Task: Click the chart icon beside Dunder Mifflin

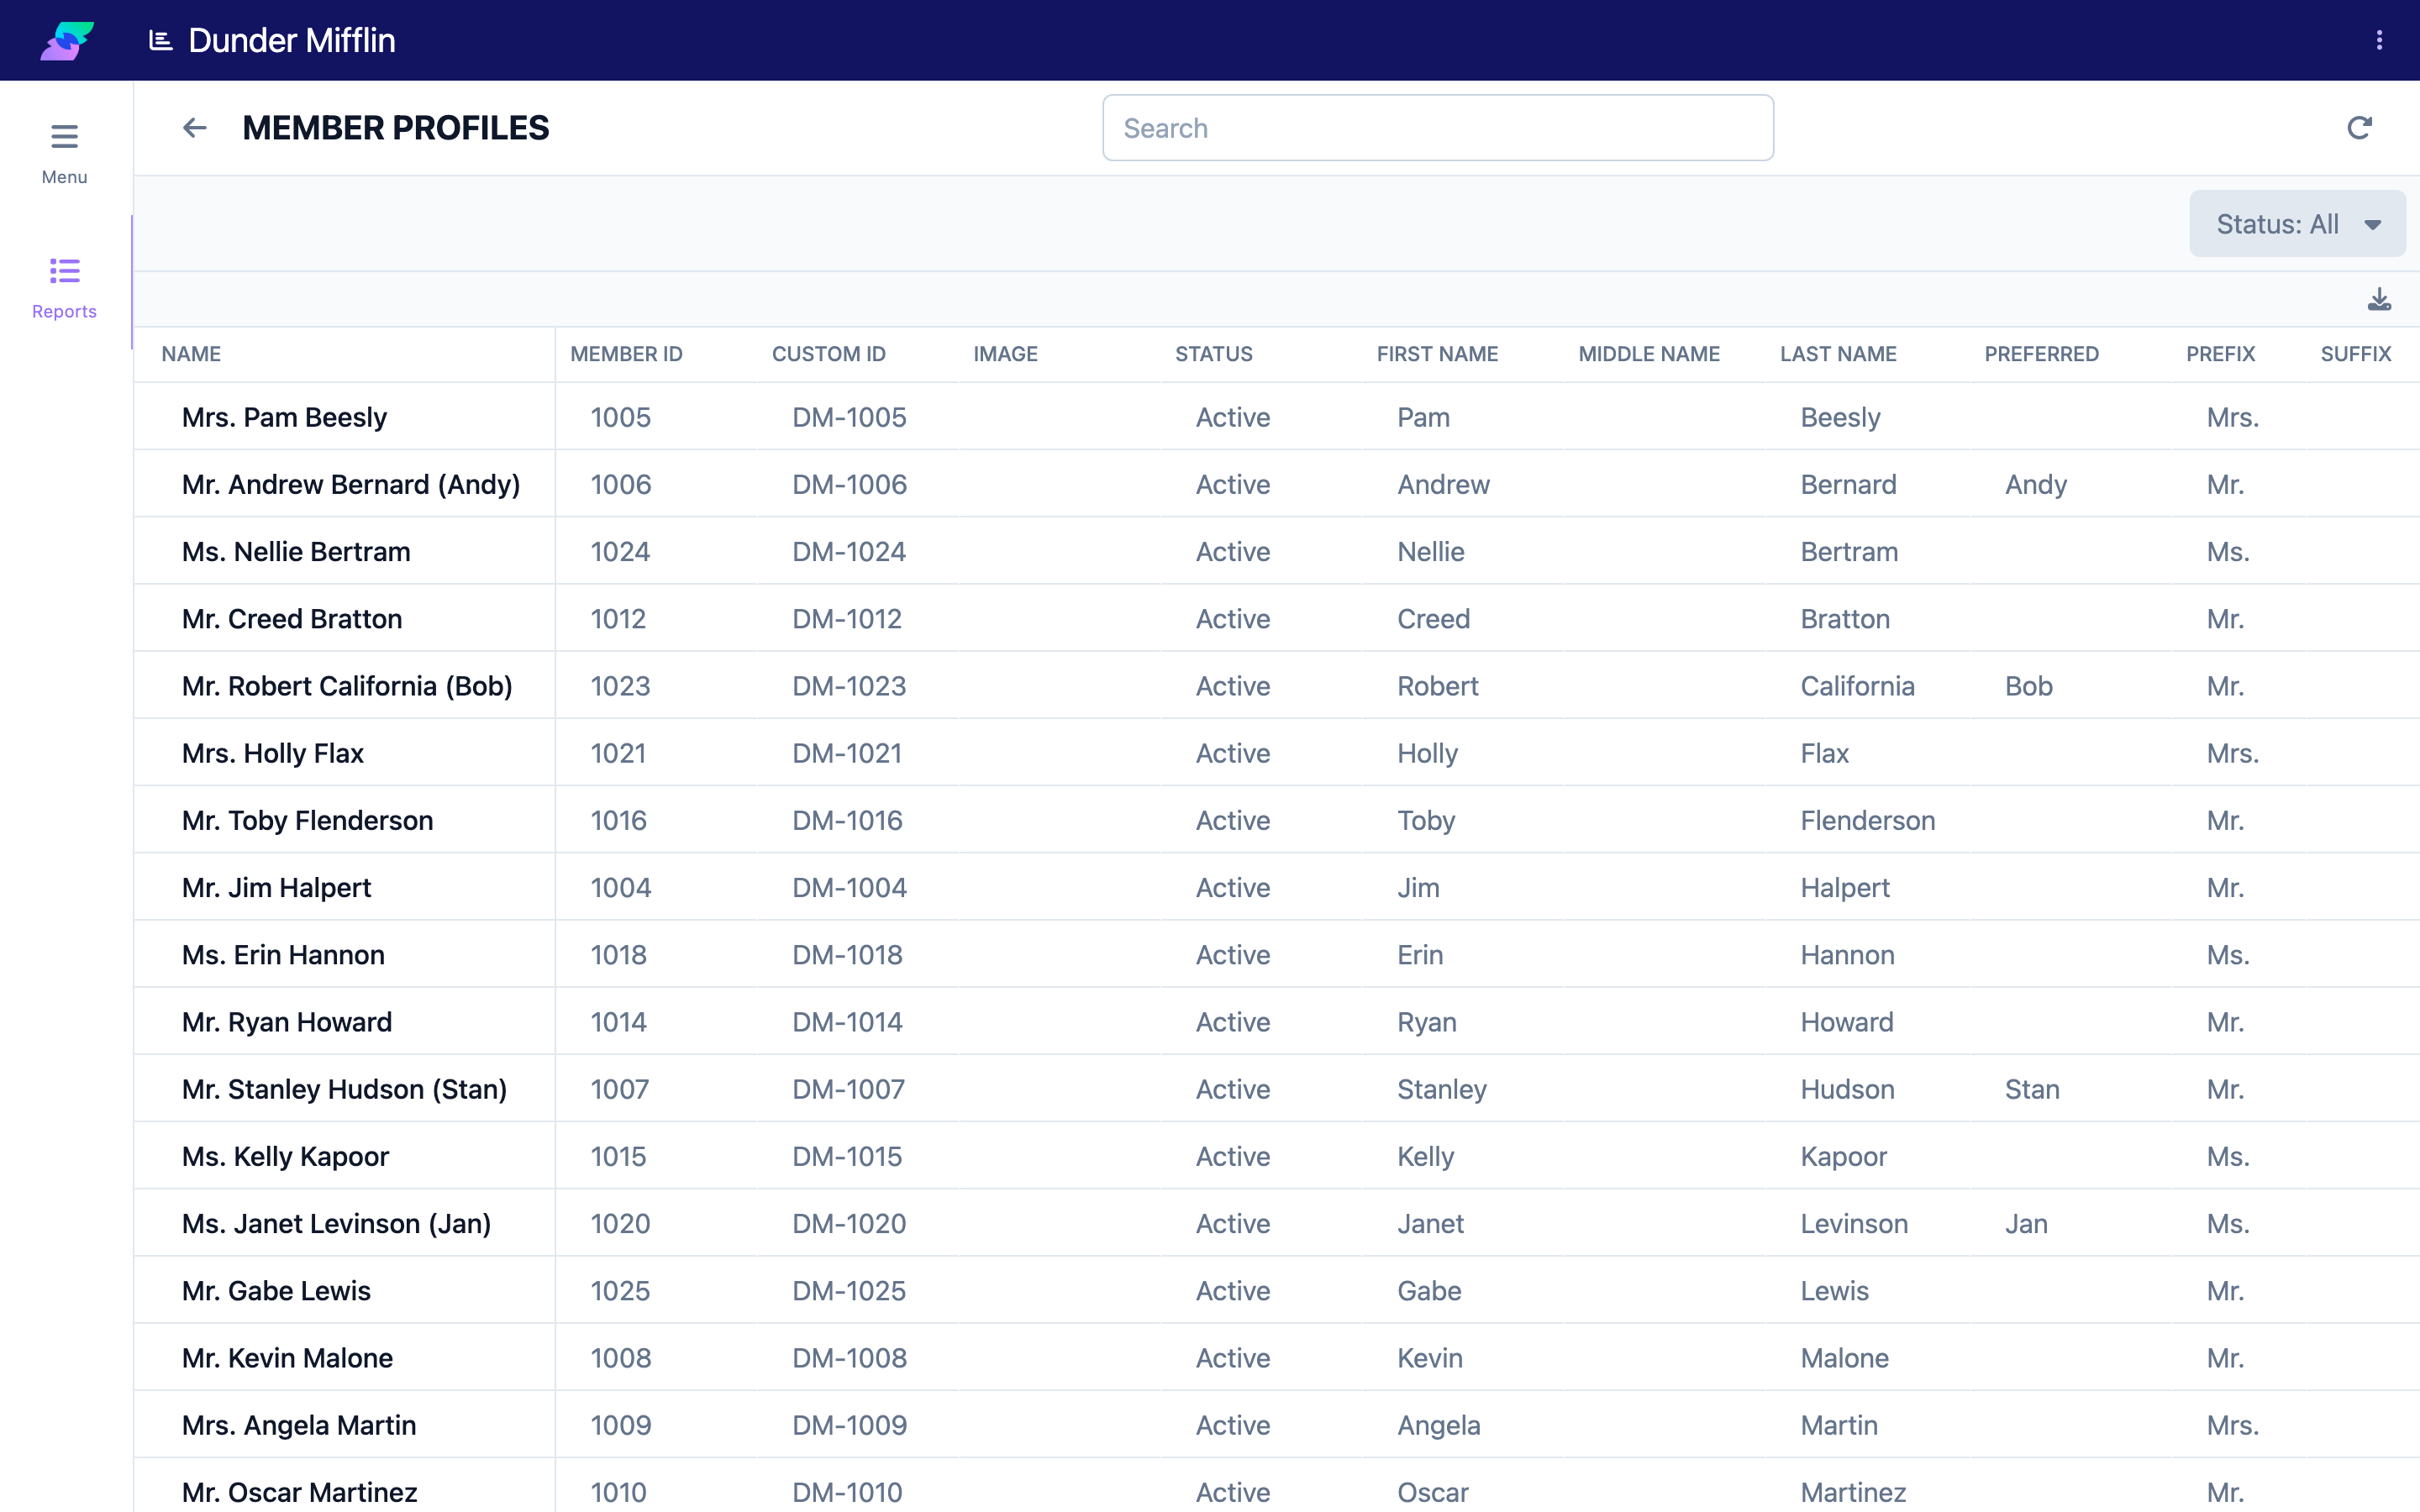Action: click(160, 40)
